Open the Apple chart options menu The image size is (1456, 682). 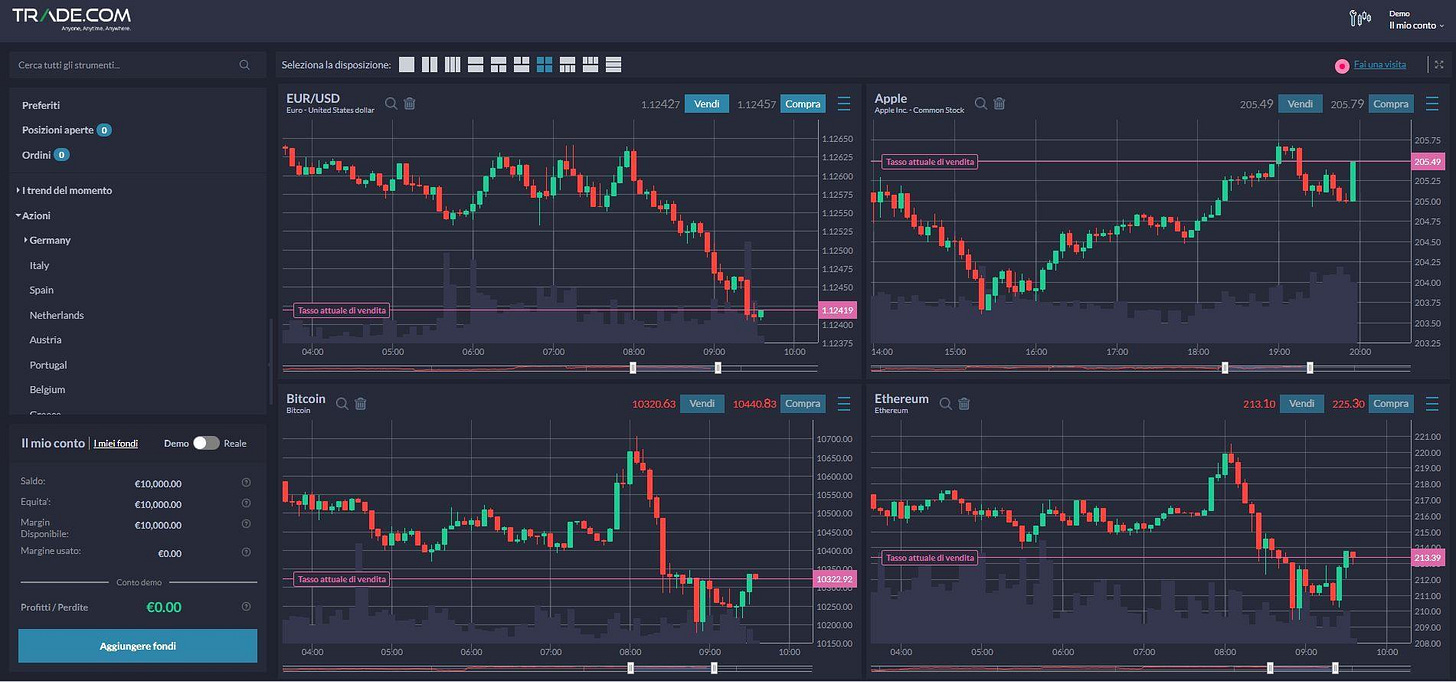1432,103
